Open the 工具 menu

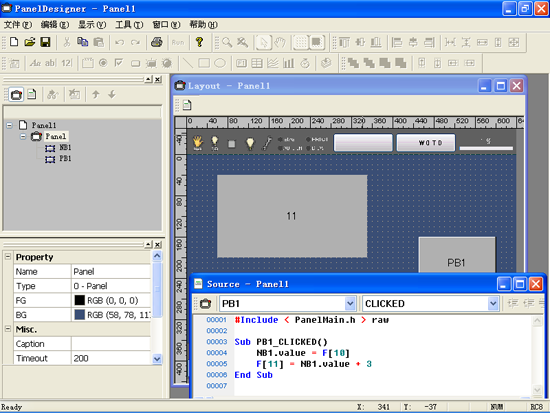pos(129,25)
